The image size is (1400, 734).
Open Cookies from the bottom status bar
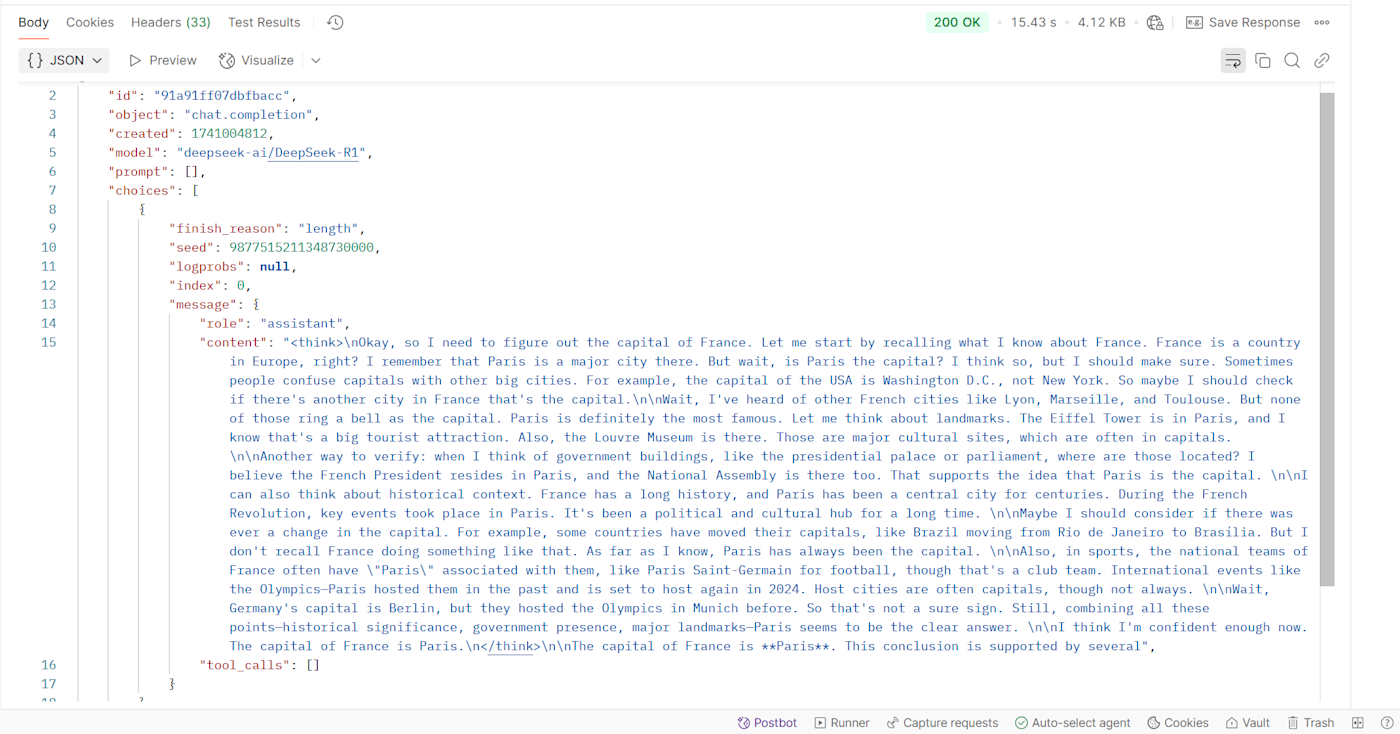click(1178, 722)
